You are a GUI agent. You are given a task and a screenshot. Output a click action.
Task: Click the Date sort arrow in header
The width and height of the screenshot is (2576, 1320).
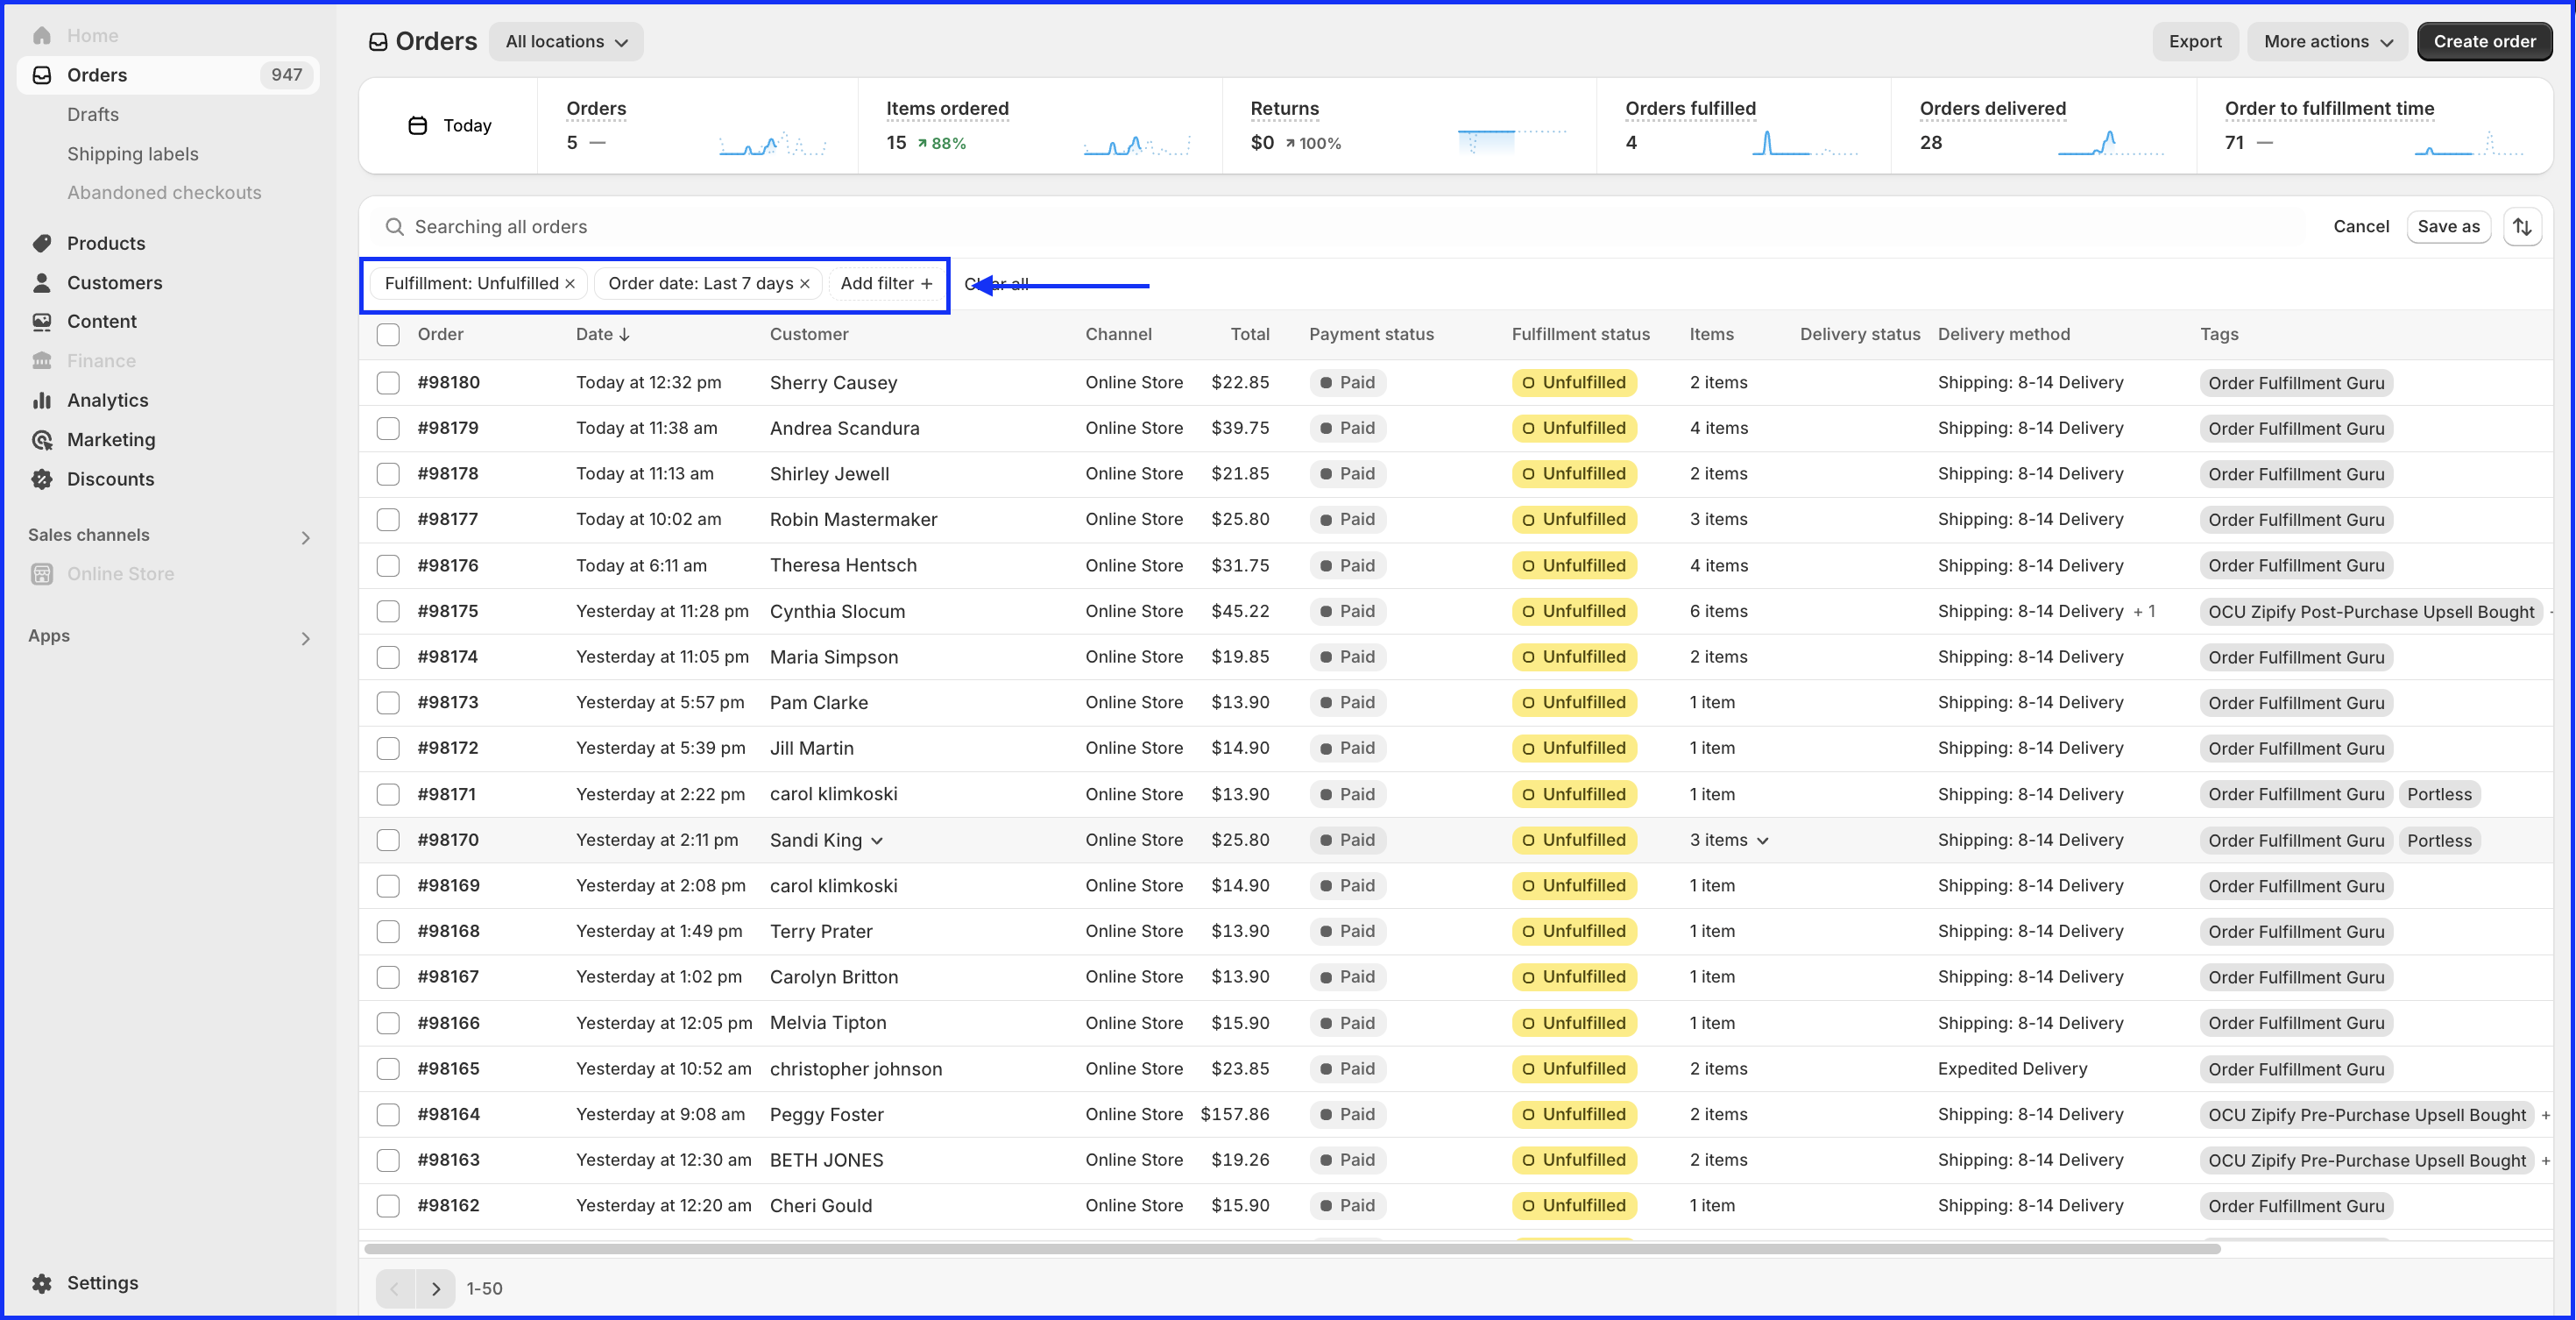[x=625, y=335]
